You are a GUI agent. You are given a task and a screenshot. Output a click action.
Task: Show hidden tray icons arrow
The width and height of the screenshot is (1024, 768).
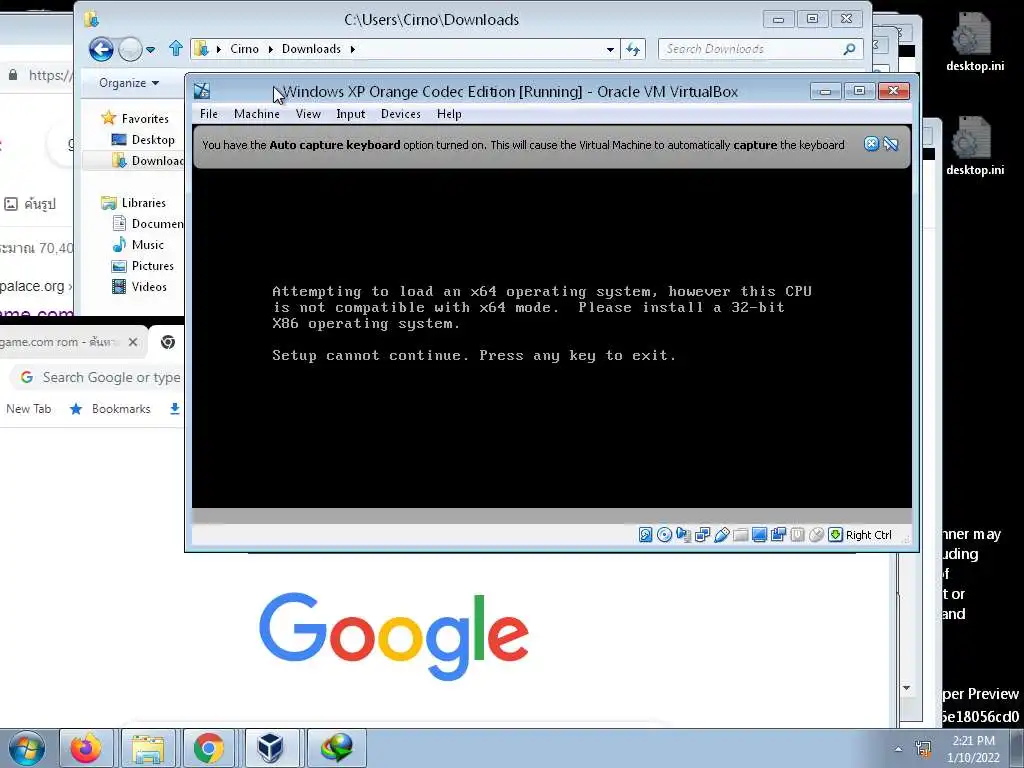coord(898,749)
